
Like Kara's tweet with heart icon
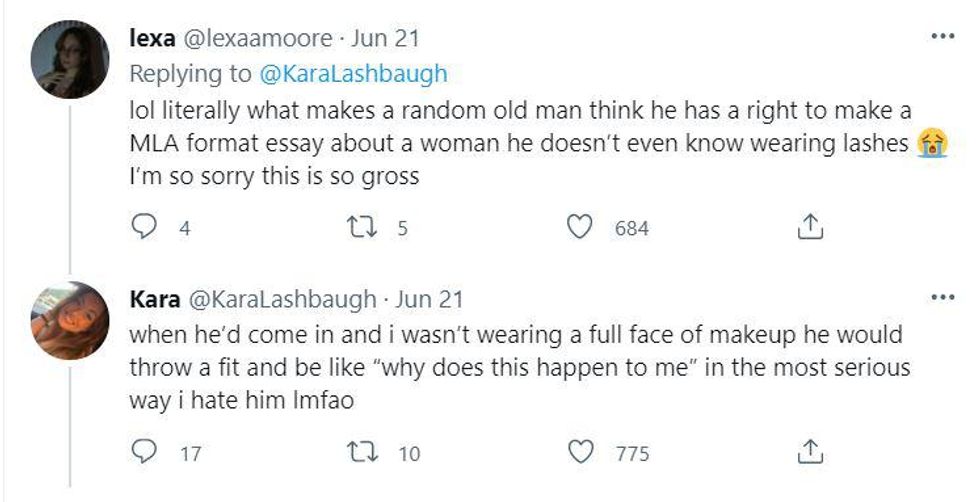point(580,453)
